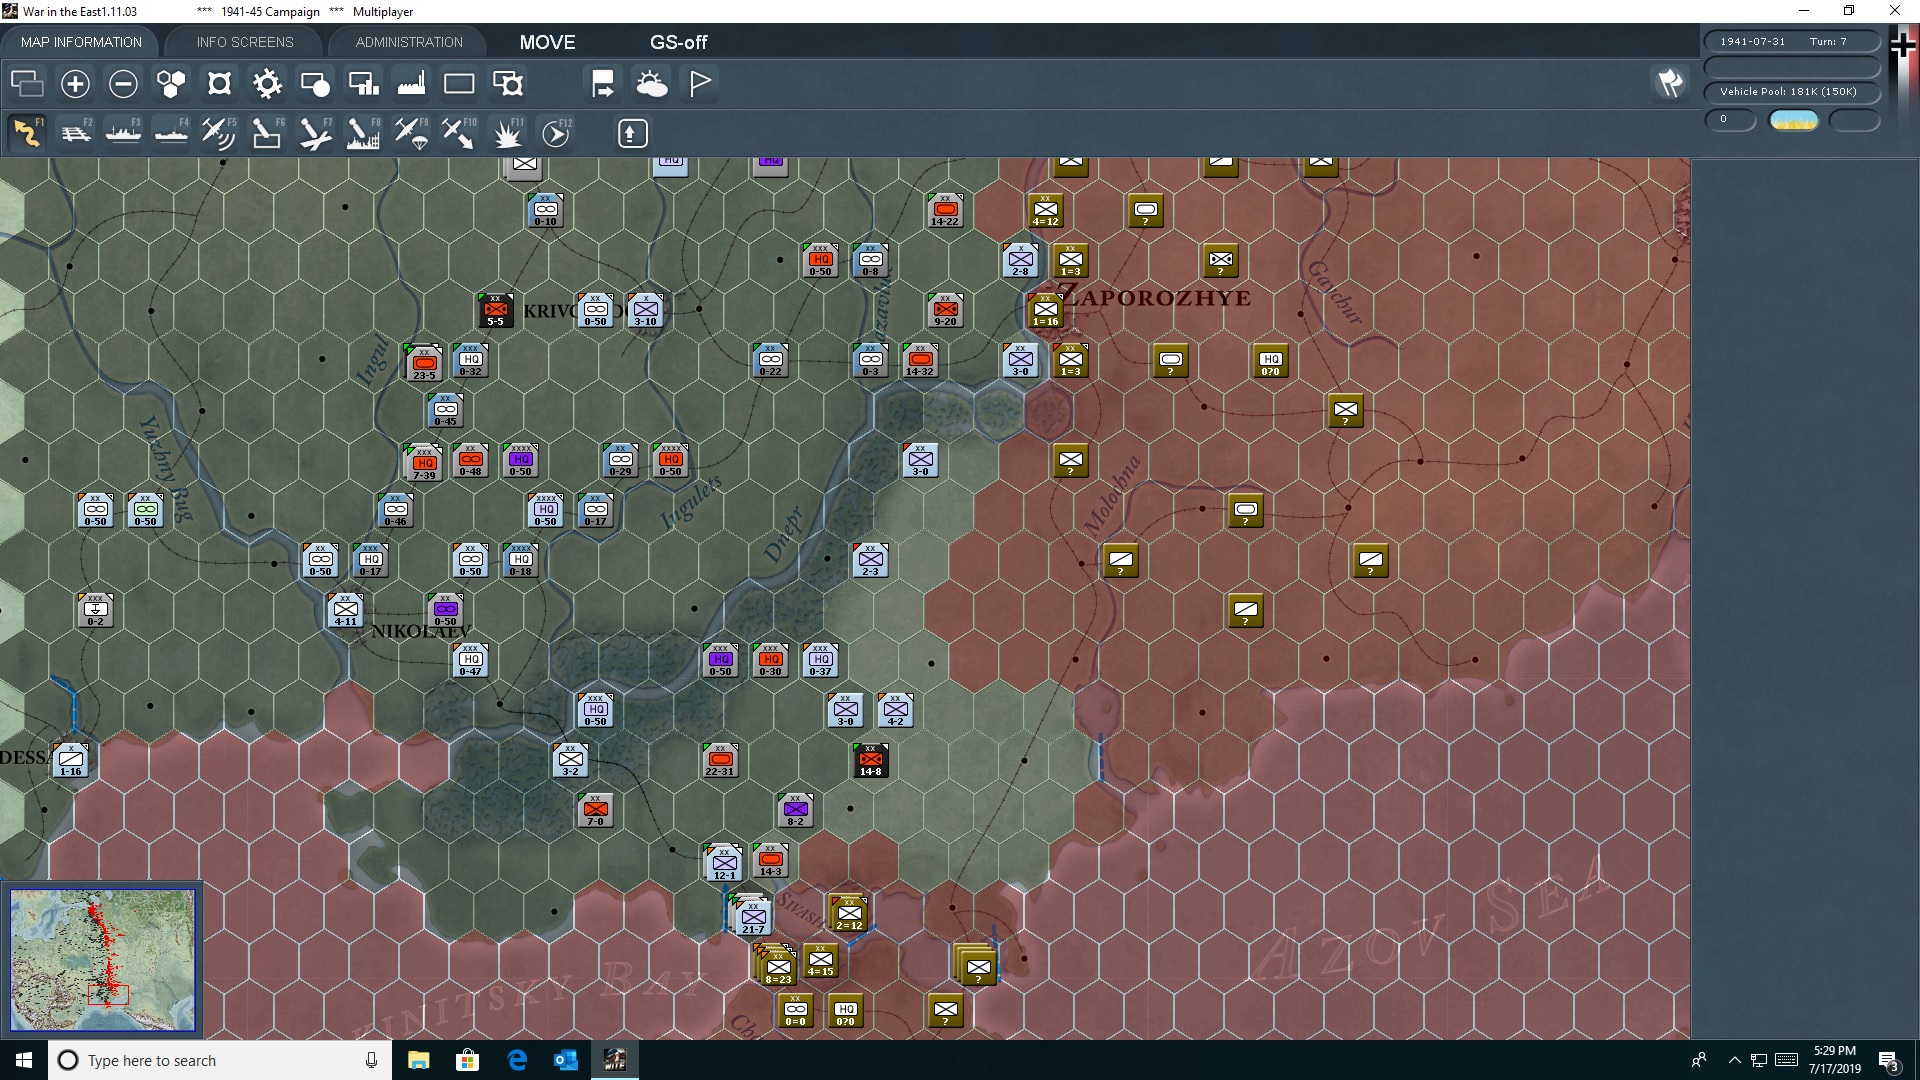
Task: Open the MAP INFORMATION menu
Action: [x=80, y=42]
